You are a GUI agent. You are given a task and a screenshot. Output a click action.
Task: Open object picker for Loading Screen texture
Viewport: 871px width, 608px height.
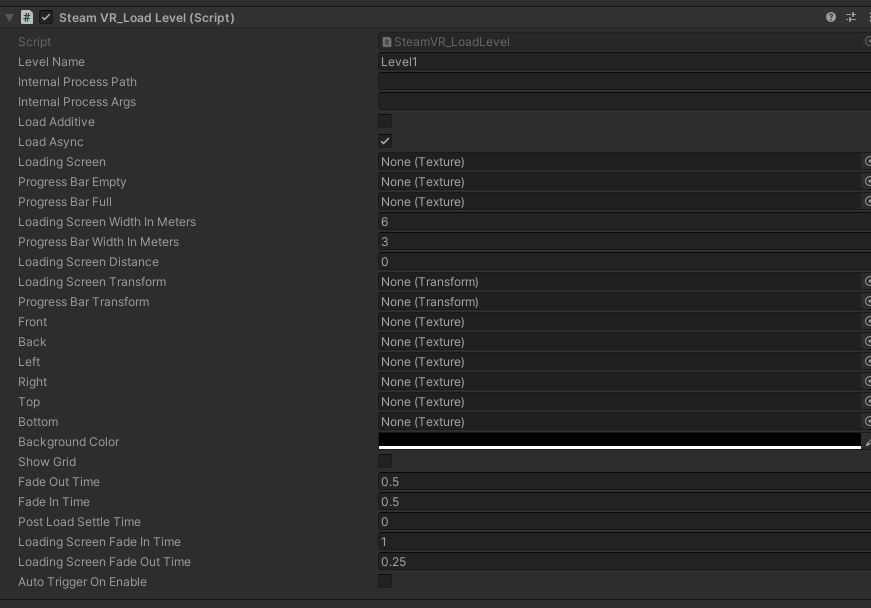point(866,161)
